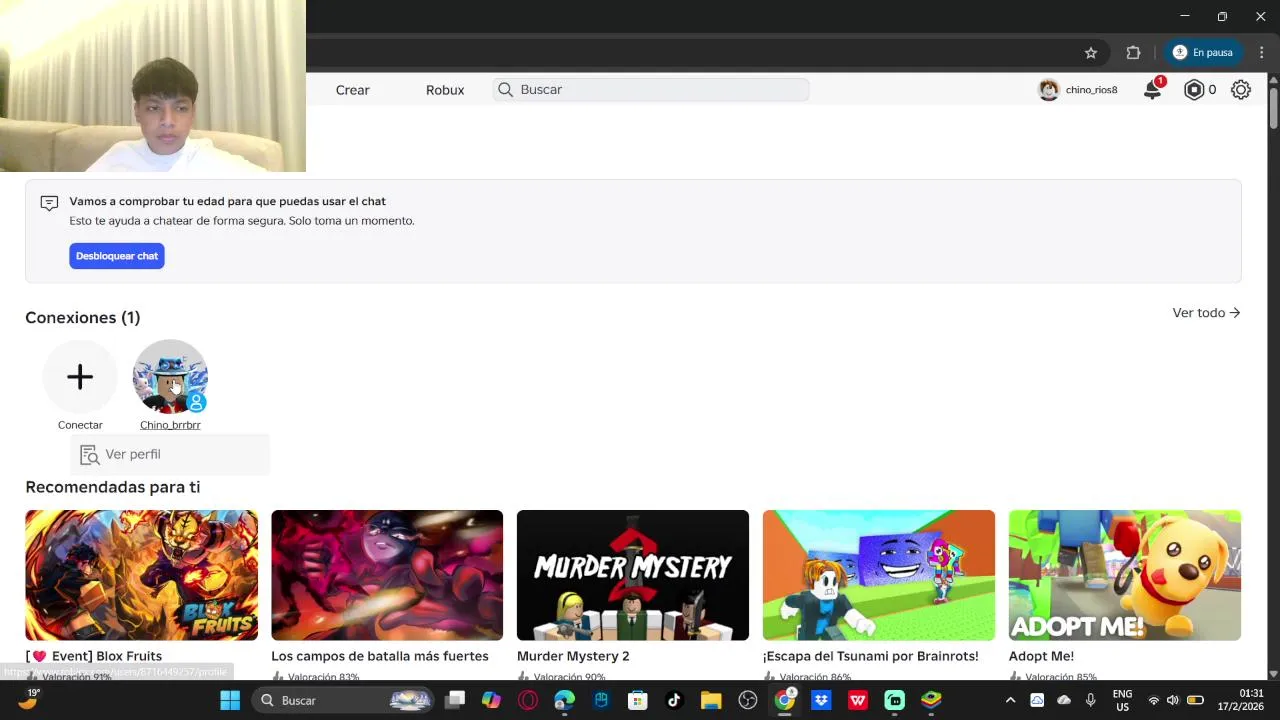Open Chino_brrbrr's avatar
This screenshot has height=720, width=1280.
(170, 377)
